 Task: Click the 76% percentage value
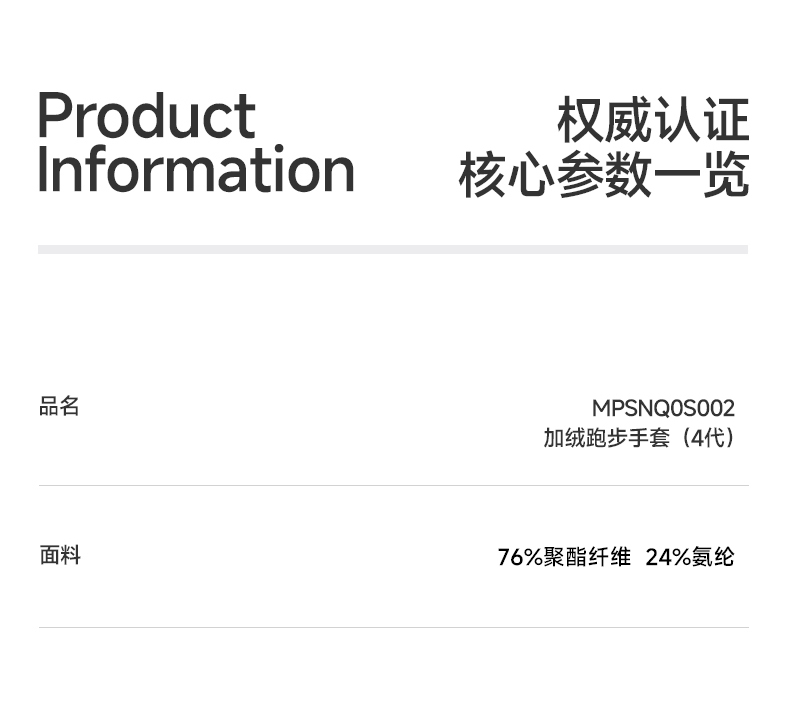[520, 557]
